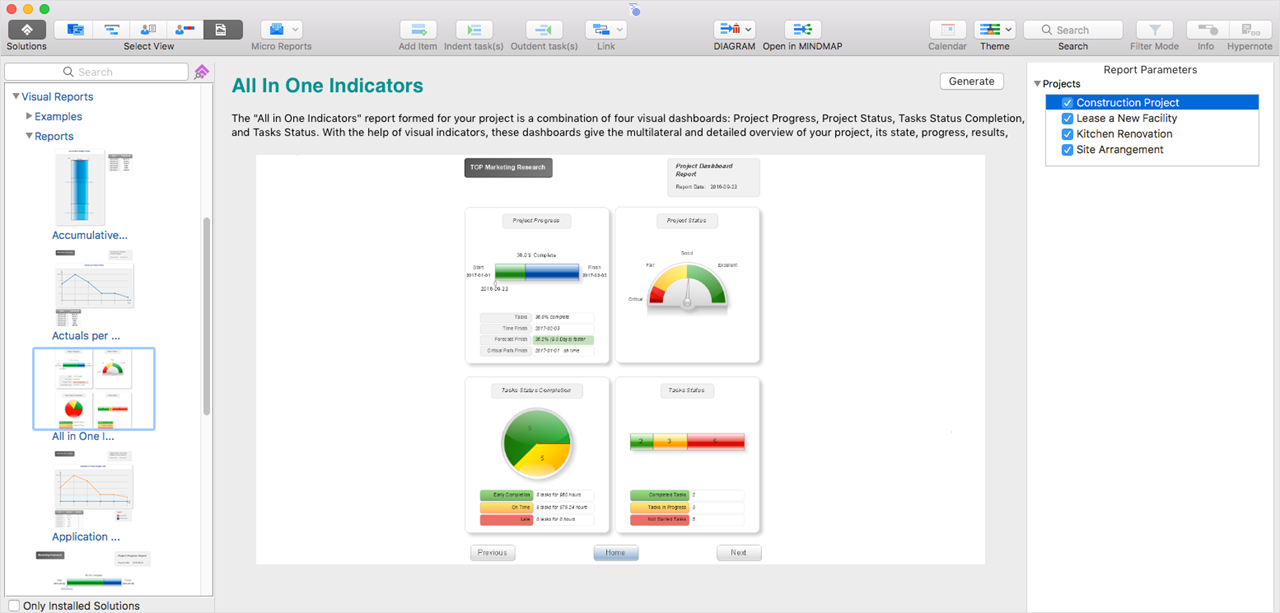The width and height of the screenshot is (1280, 613).
Task: Click the 'Reports' tree label
Action: (54, 136)
